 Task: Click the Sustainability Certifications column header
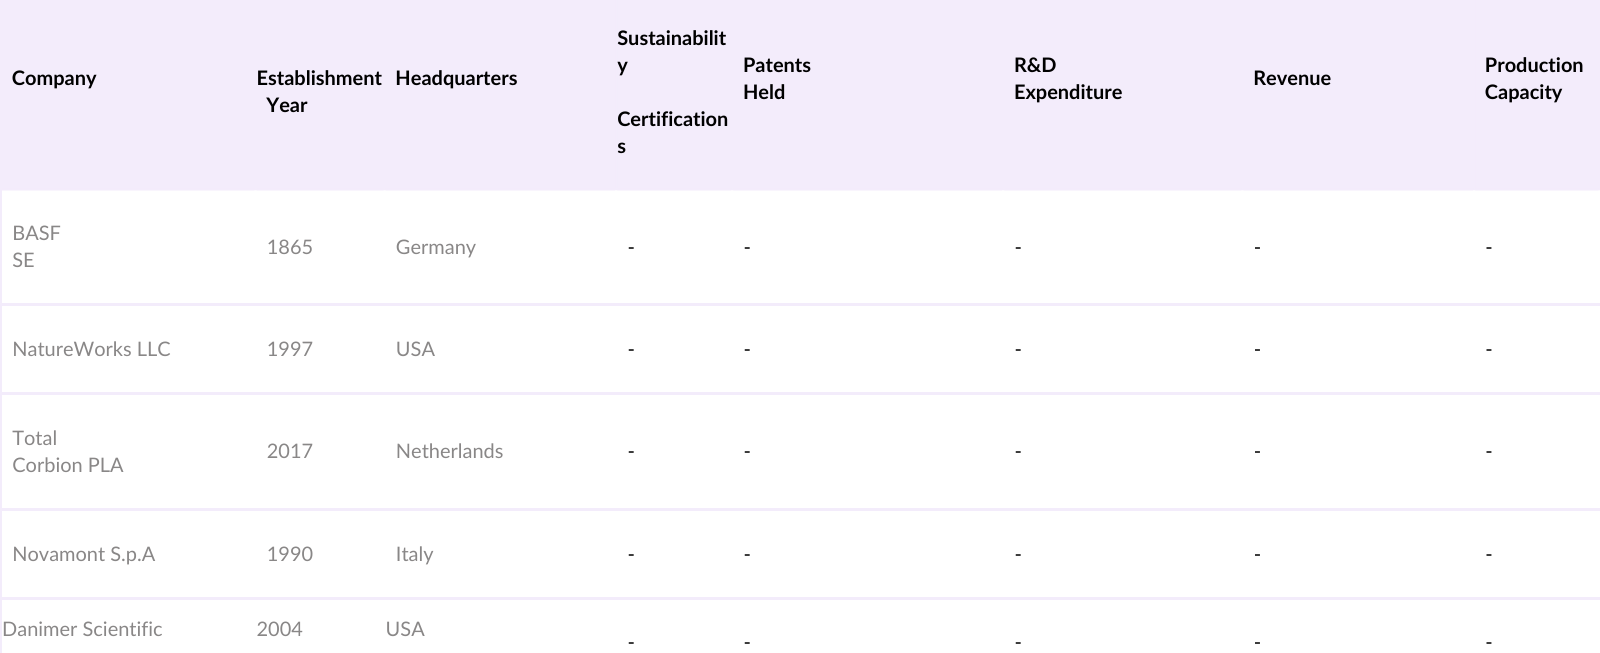pos(671,92)
